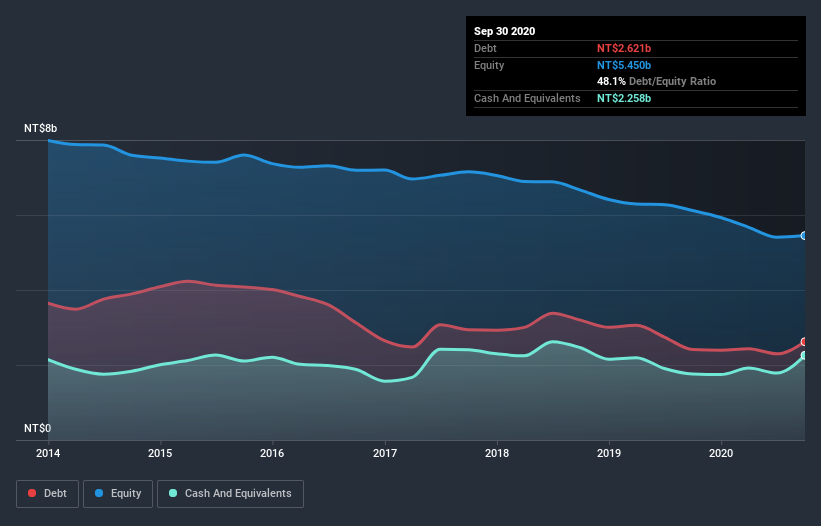Click the 2018 x-axis label
Screen dimensions: 821x526
click(497, 453)
